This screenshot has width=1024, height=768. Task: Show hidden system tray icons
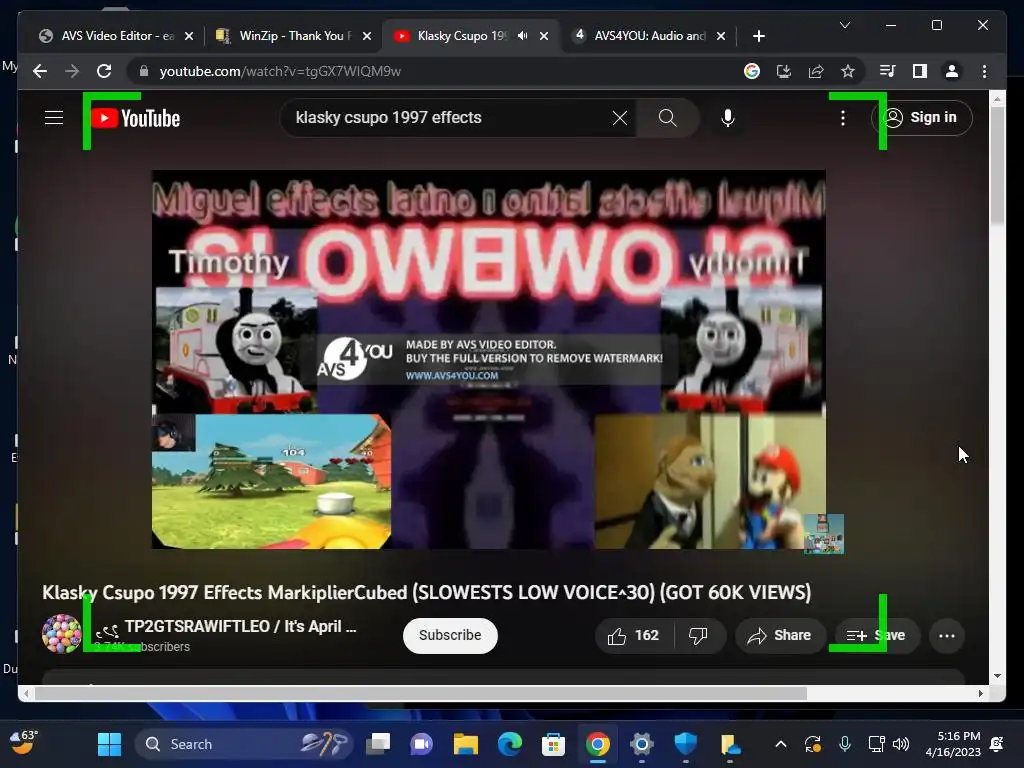780,744
